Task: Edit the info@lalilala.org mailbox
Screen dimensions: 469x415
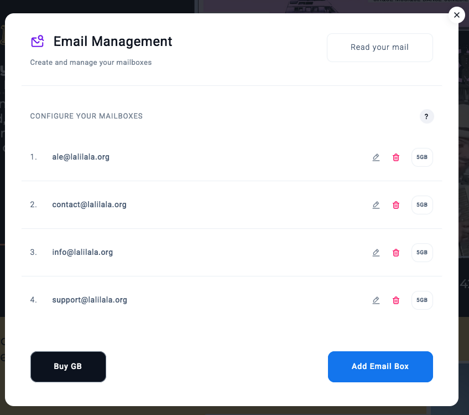Action: (376, 253)
